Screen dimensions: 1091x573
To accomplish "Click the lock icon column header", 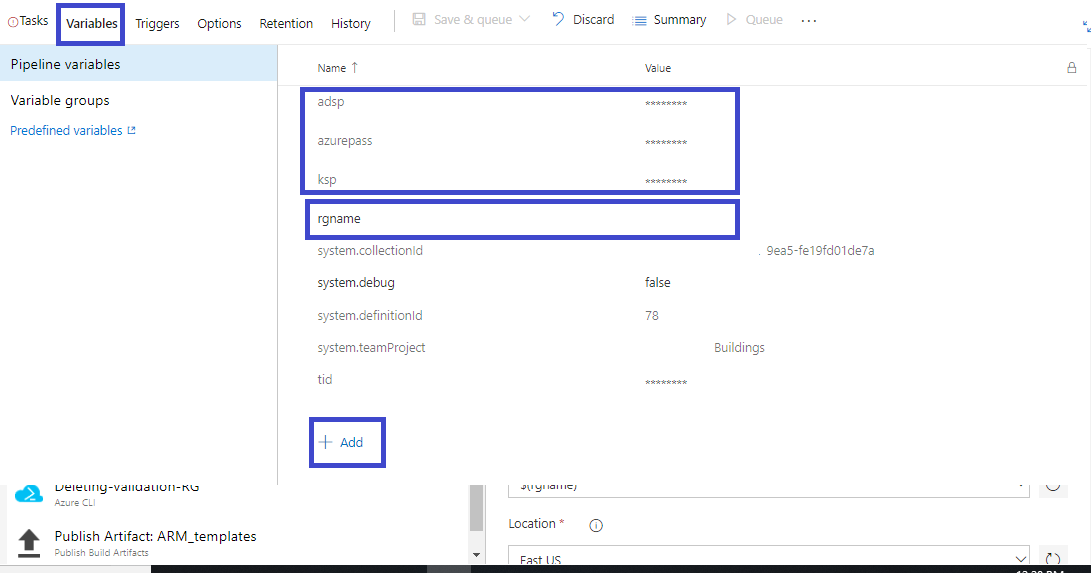I will (1072, 67).
